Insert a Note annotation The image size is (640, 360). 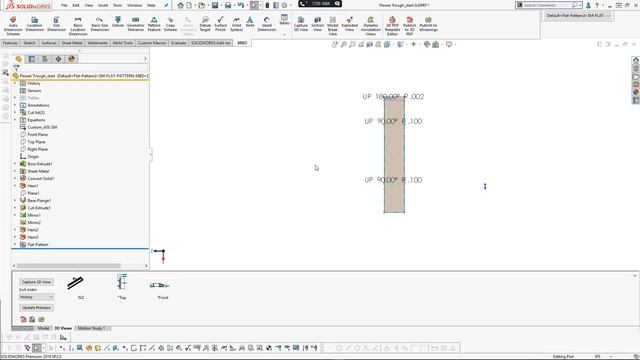pyautogui.click(x=250, y=22)
